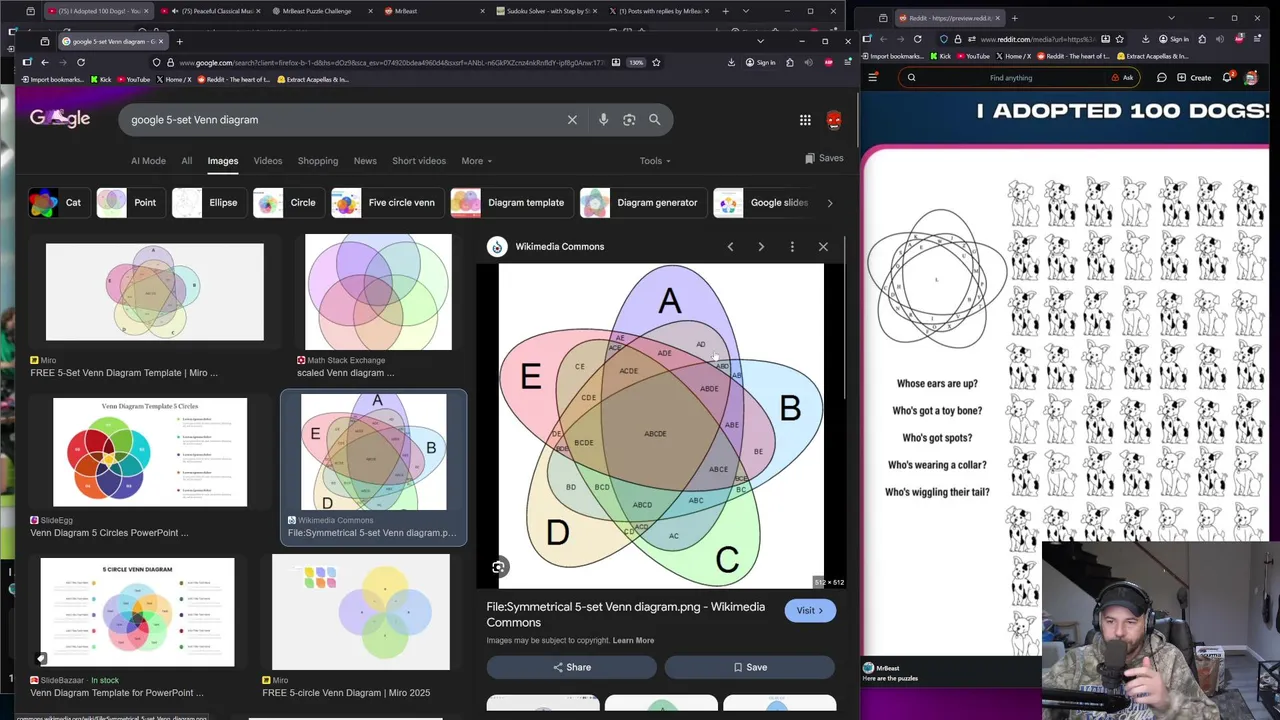
Task: Bookmark the Google page with the star
Action: (x=656, y=62)
